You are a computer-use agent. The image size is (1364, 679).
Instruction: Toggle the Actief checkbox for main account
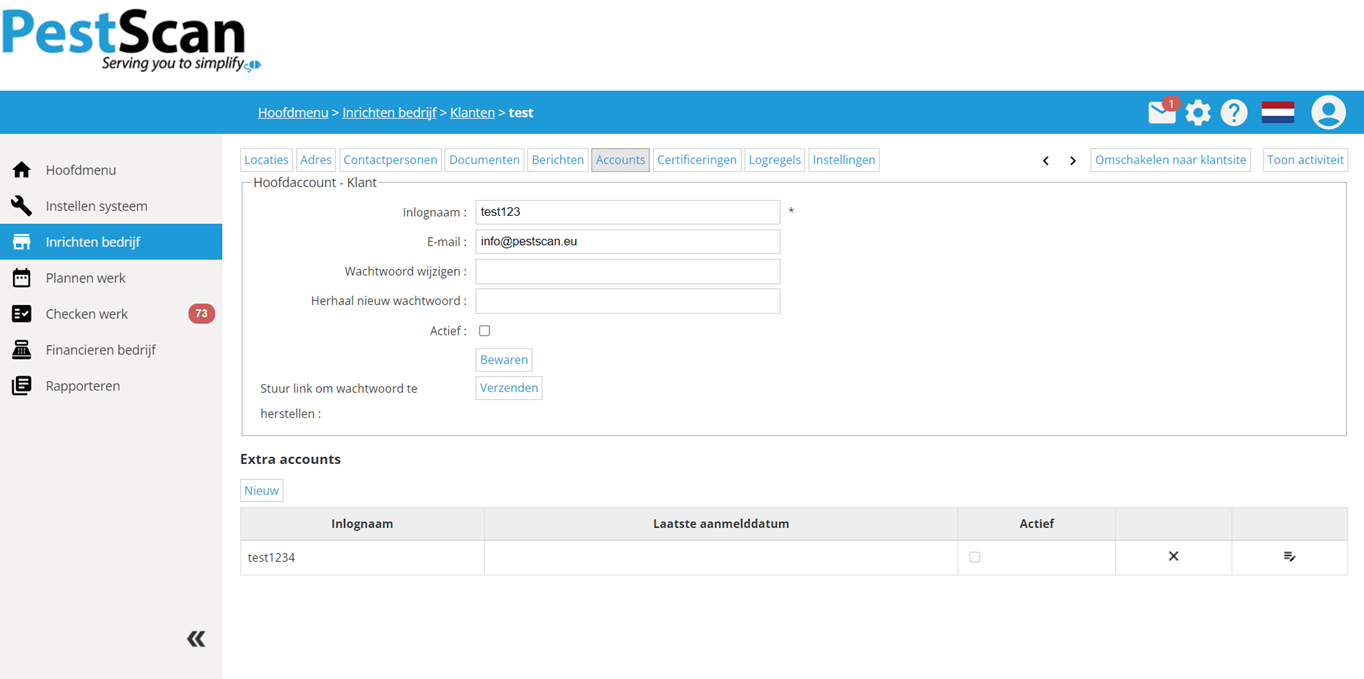click(x=484, y=331)
